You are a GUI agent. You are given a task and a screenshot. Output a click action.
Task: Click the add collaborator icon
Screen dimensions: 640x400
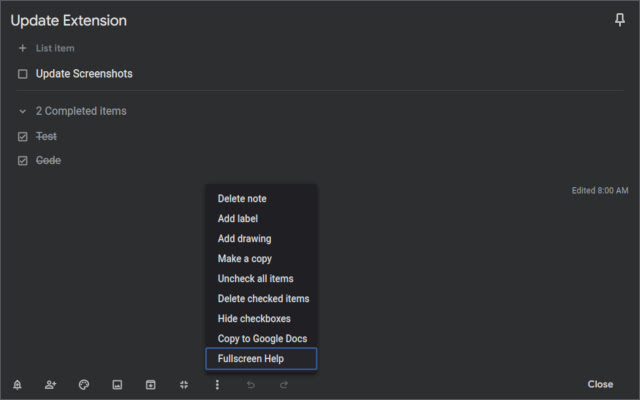pos(50,384)
